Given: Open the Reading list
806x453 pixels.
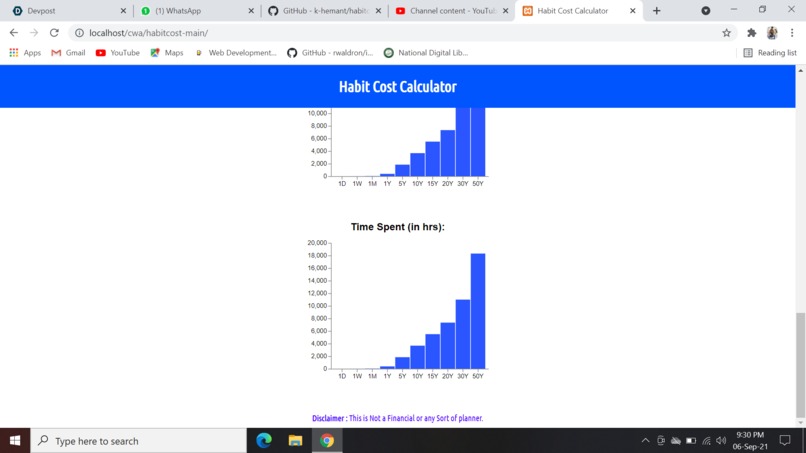Looking at the screenshot, I should tap(770, 53).
